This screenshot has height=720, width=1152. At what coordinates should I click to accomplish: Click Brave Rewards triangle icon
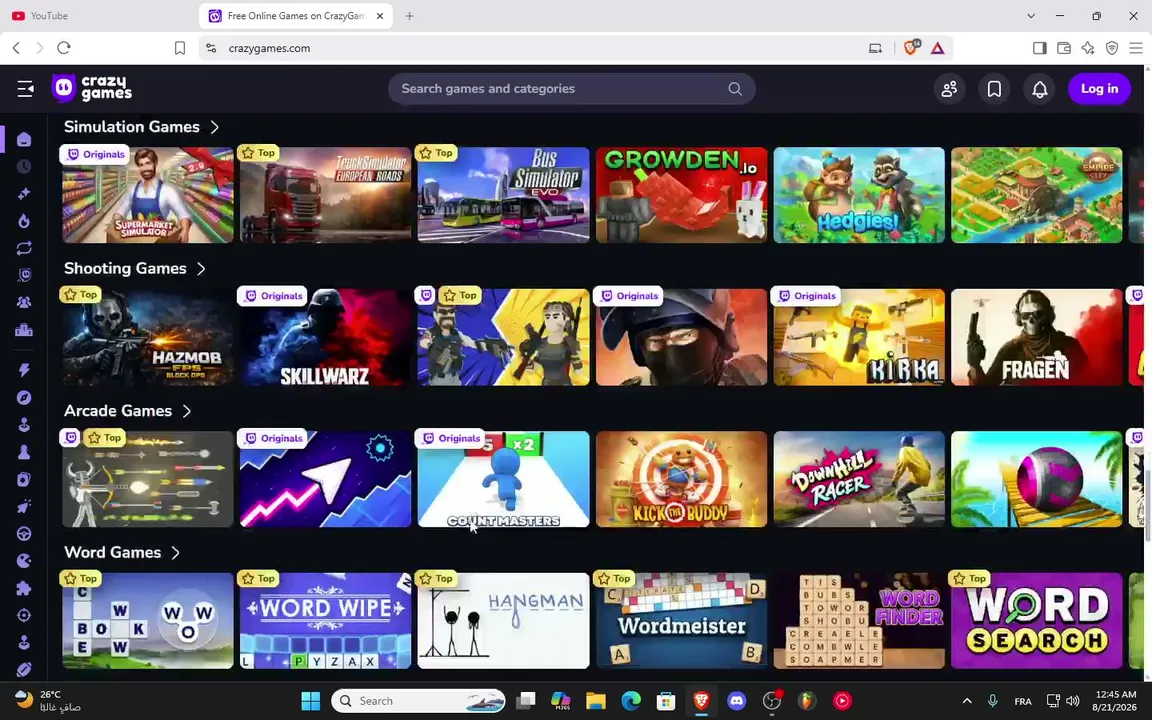click(x=937, y=48)
